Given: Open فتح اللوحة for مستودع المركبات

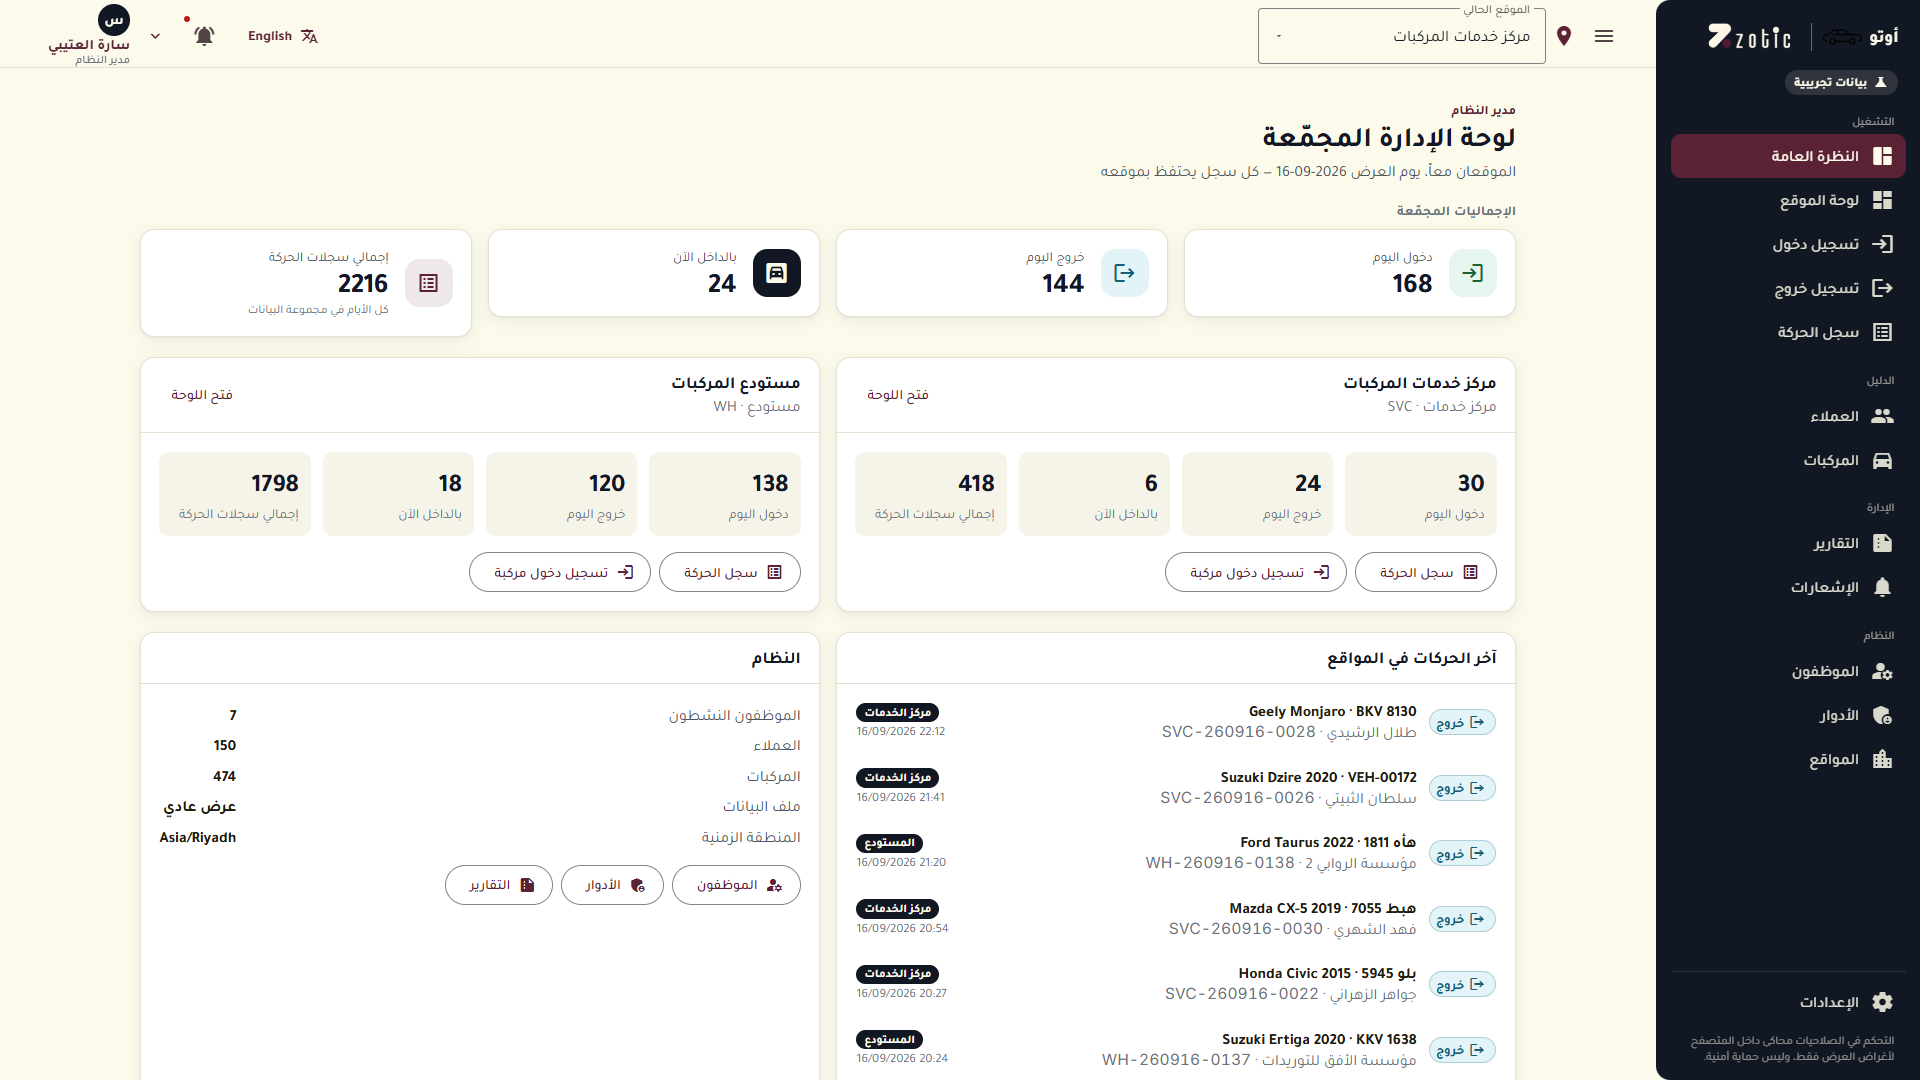Looking at the screenshot, I should point(202,395).
